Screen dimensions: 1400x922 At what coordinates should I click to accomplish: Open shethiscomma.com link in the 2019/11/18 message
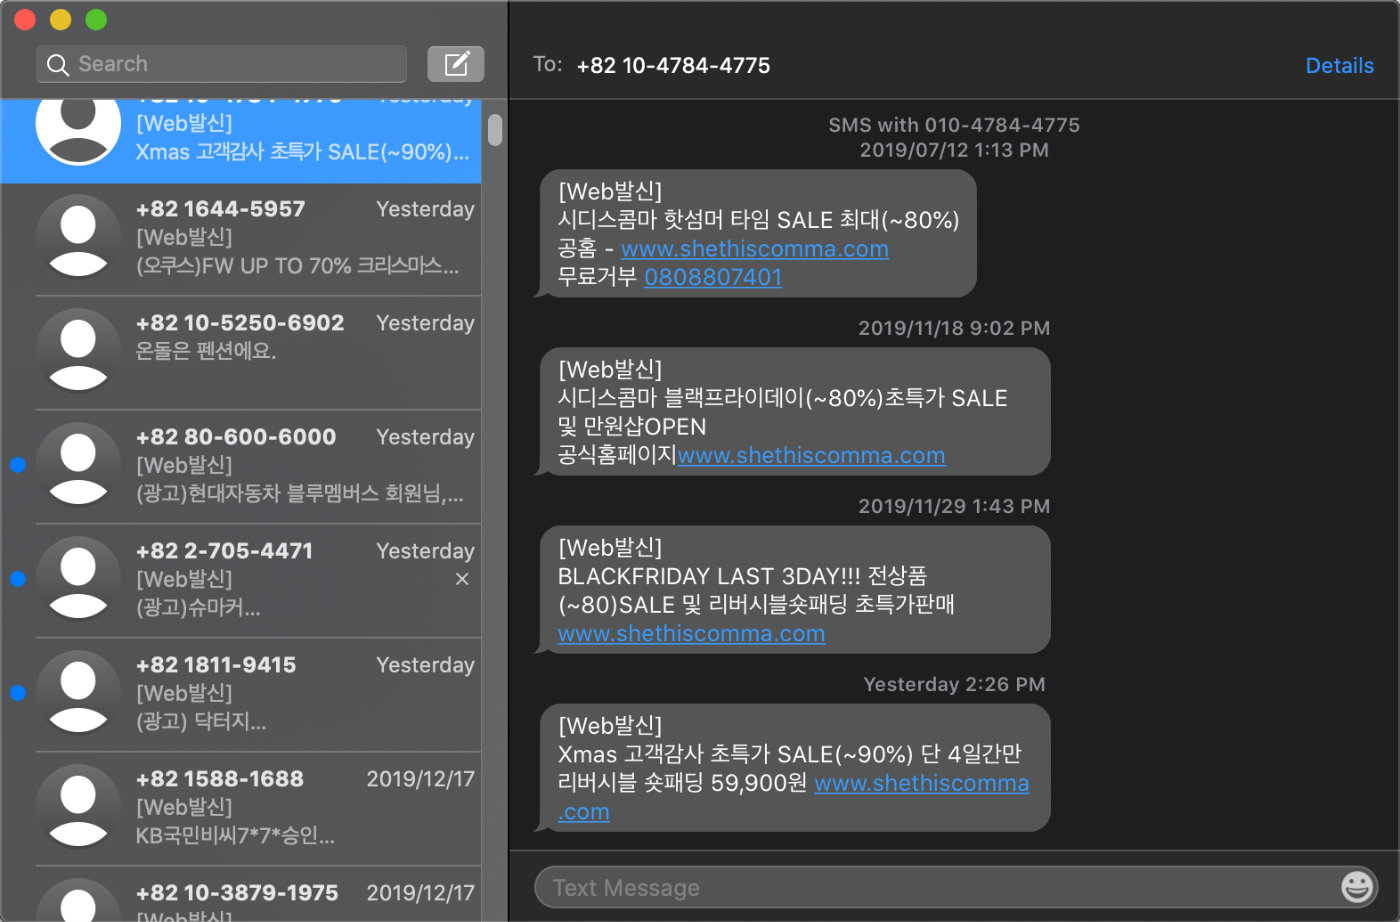coord(811,456)
